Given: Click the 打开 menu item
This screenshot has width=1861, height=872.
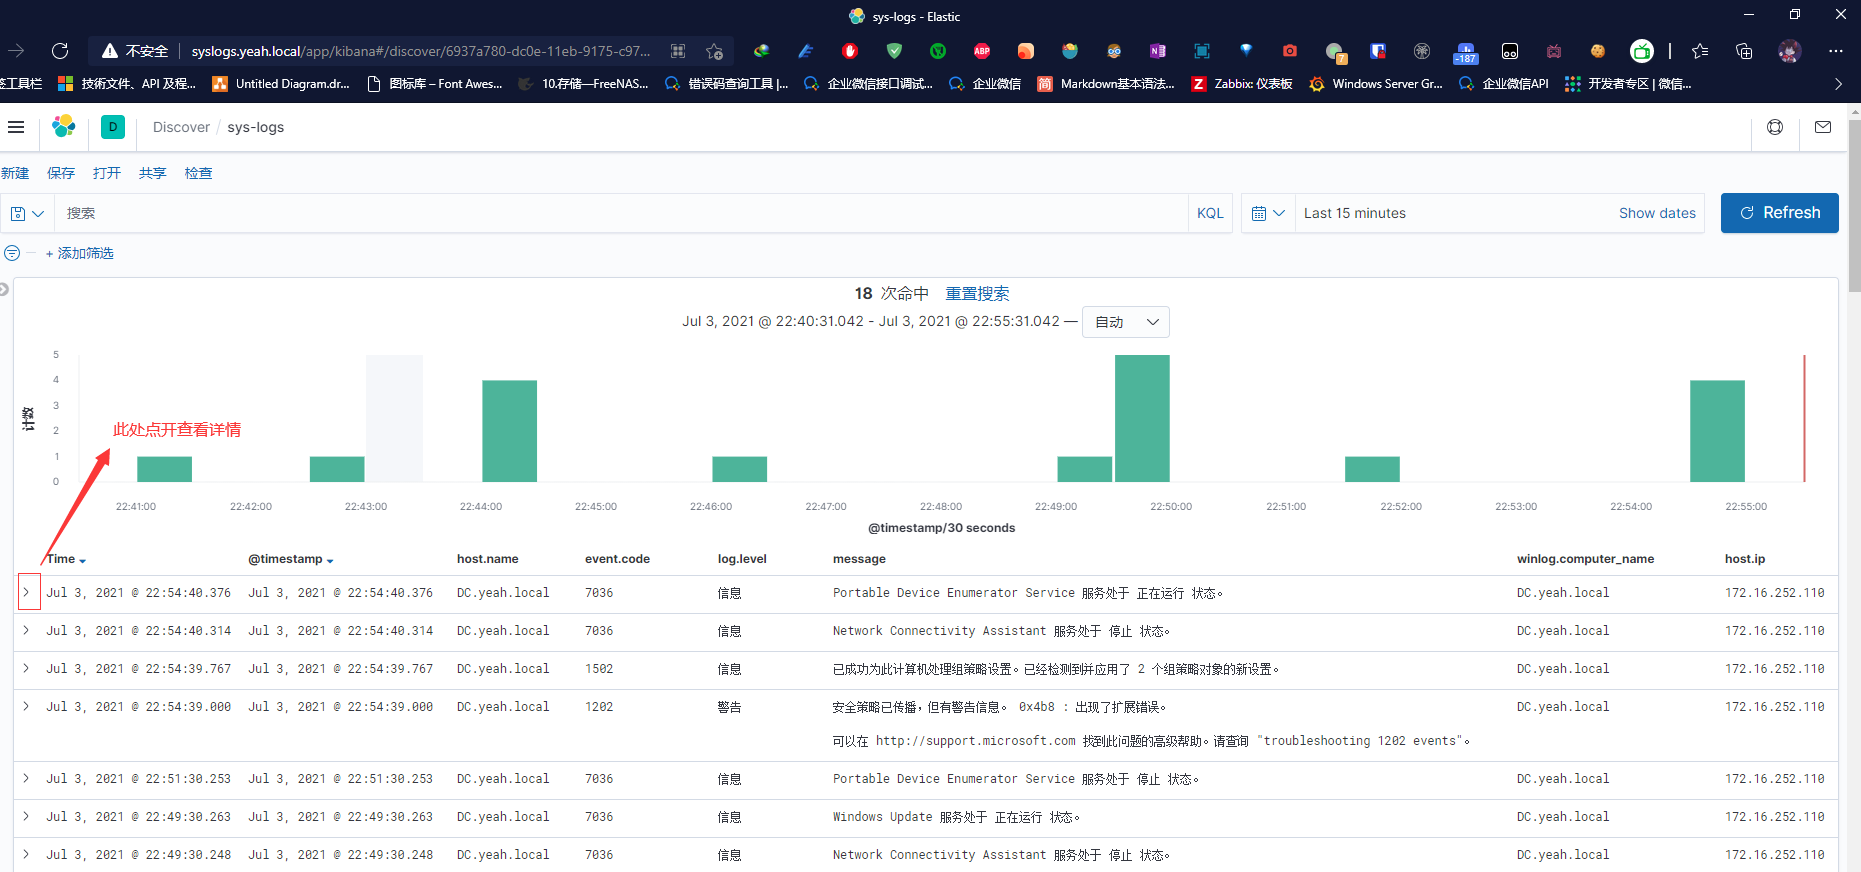Looking at the screenshot, I should [x=107, y=173].
